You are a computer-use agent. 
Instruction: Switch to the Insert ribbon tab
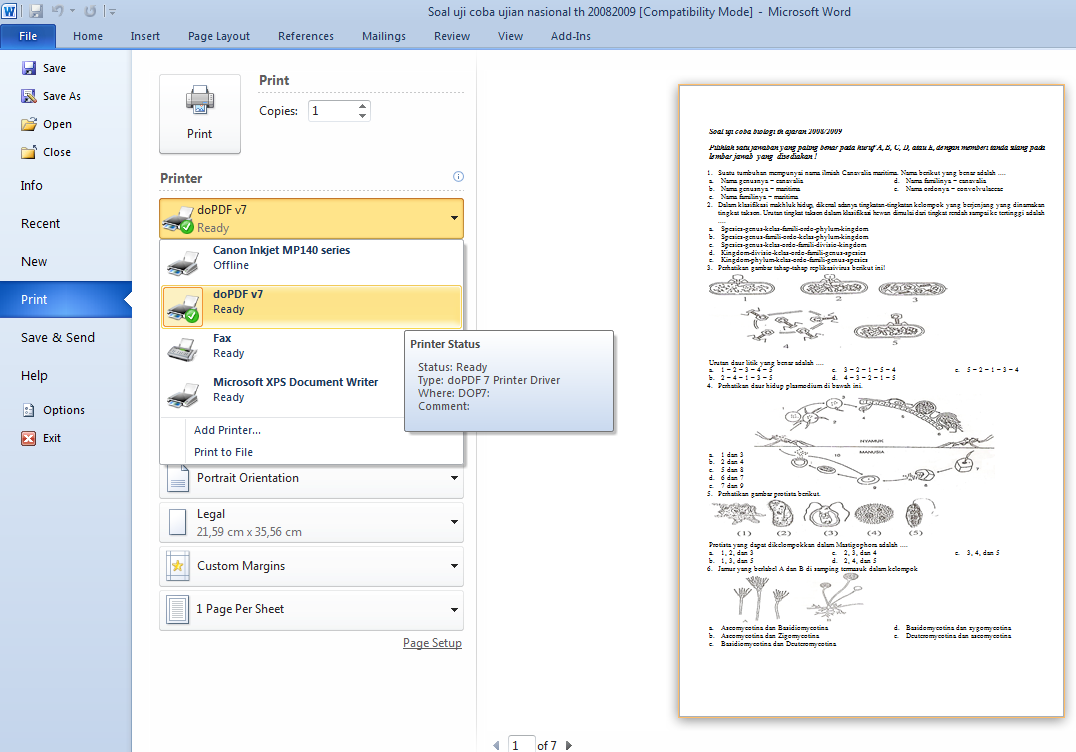coord(145,36)
